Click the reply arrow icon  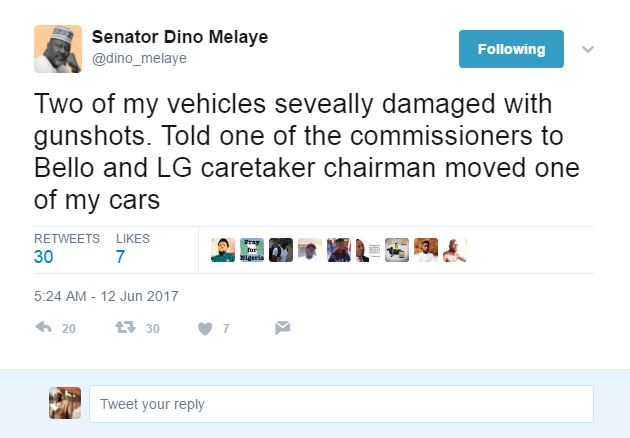[x=43, y=327]
